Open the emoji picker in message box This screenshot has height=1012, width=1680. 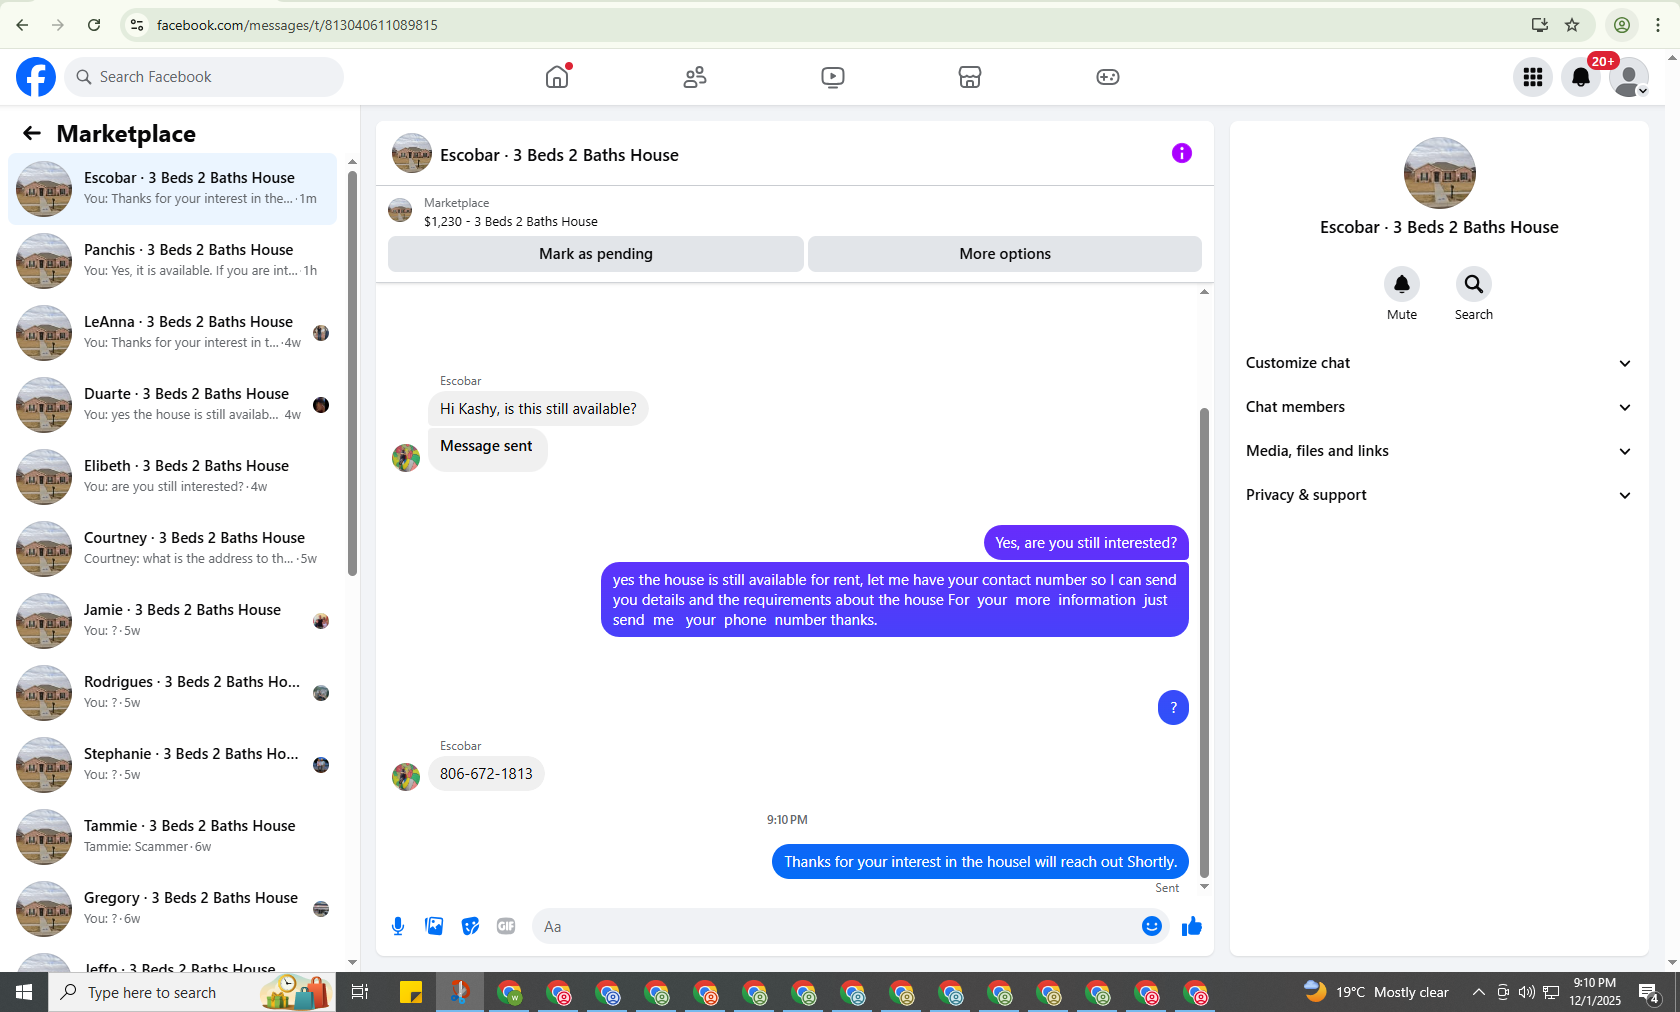1152,926
